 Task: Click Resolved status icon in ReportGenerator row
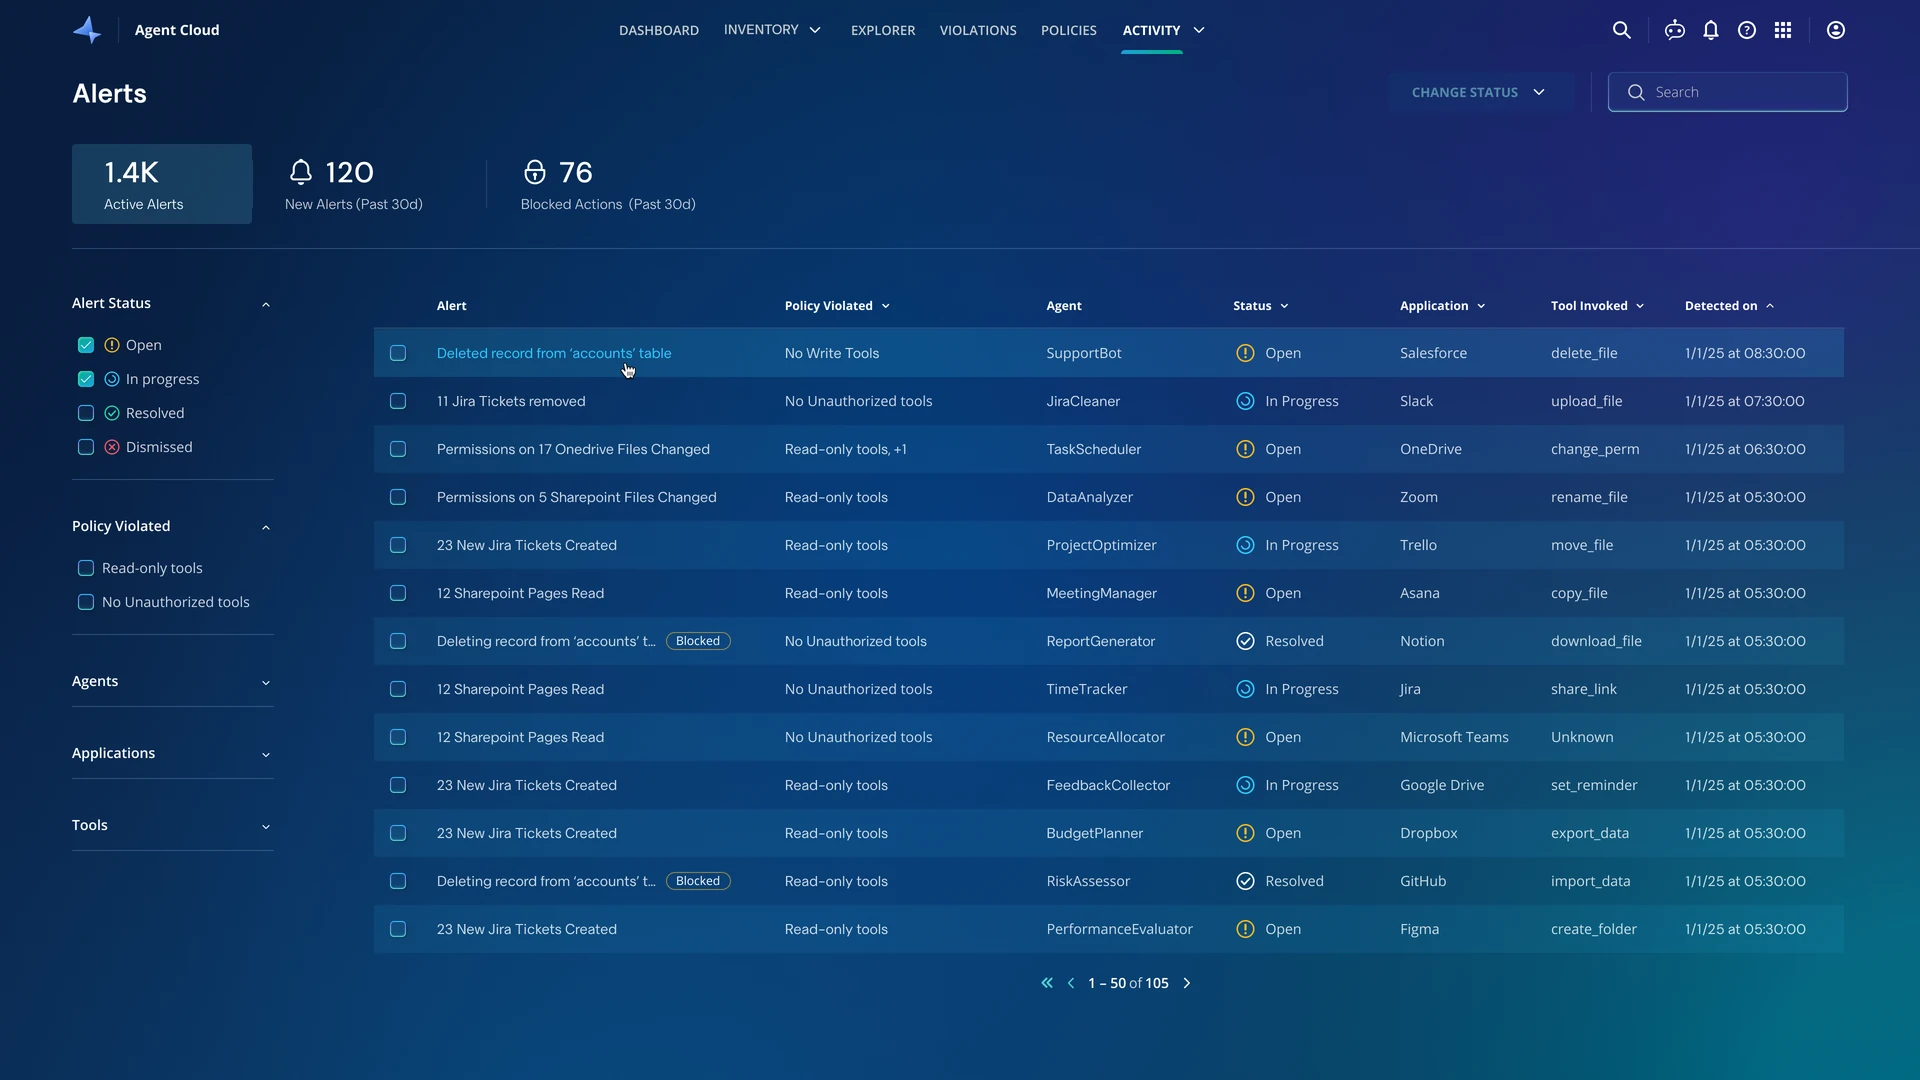coord(1245,641)
